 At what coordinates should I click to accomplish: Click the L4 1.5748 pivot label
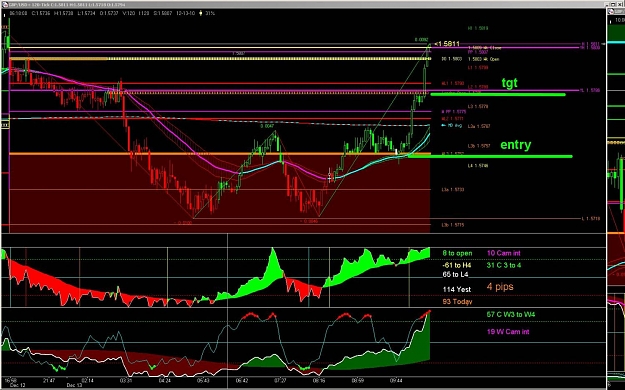tap(478, 165)
